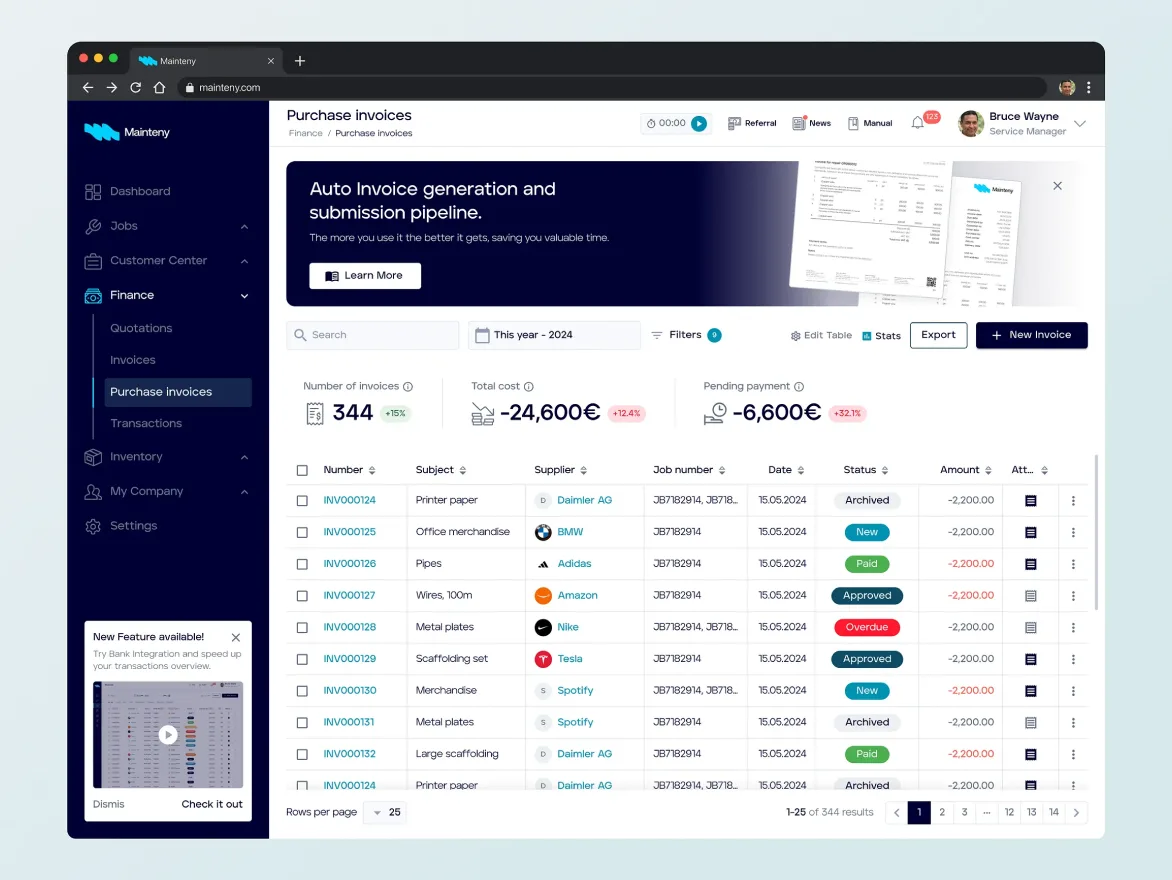Viewport: 1172px width, 880px height.
Task: Close the Auto Invoice banner
Action: click(1057, 185)
